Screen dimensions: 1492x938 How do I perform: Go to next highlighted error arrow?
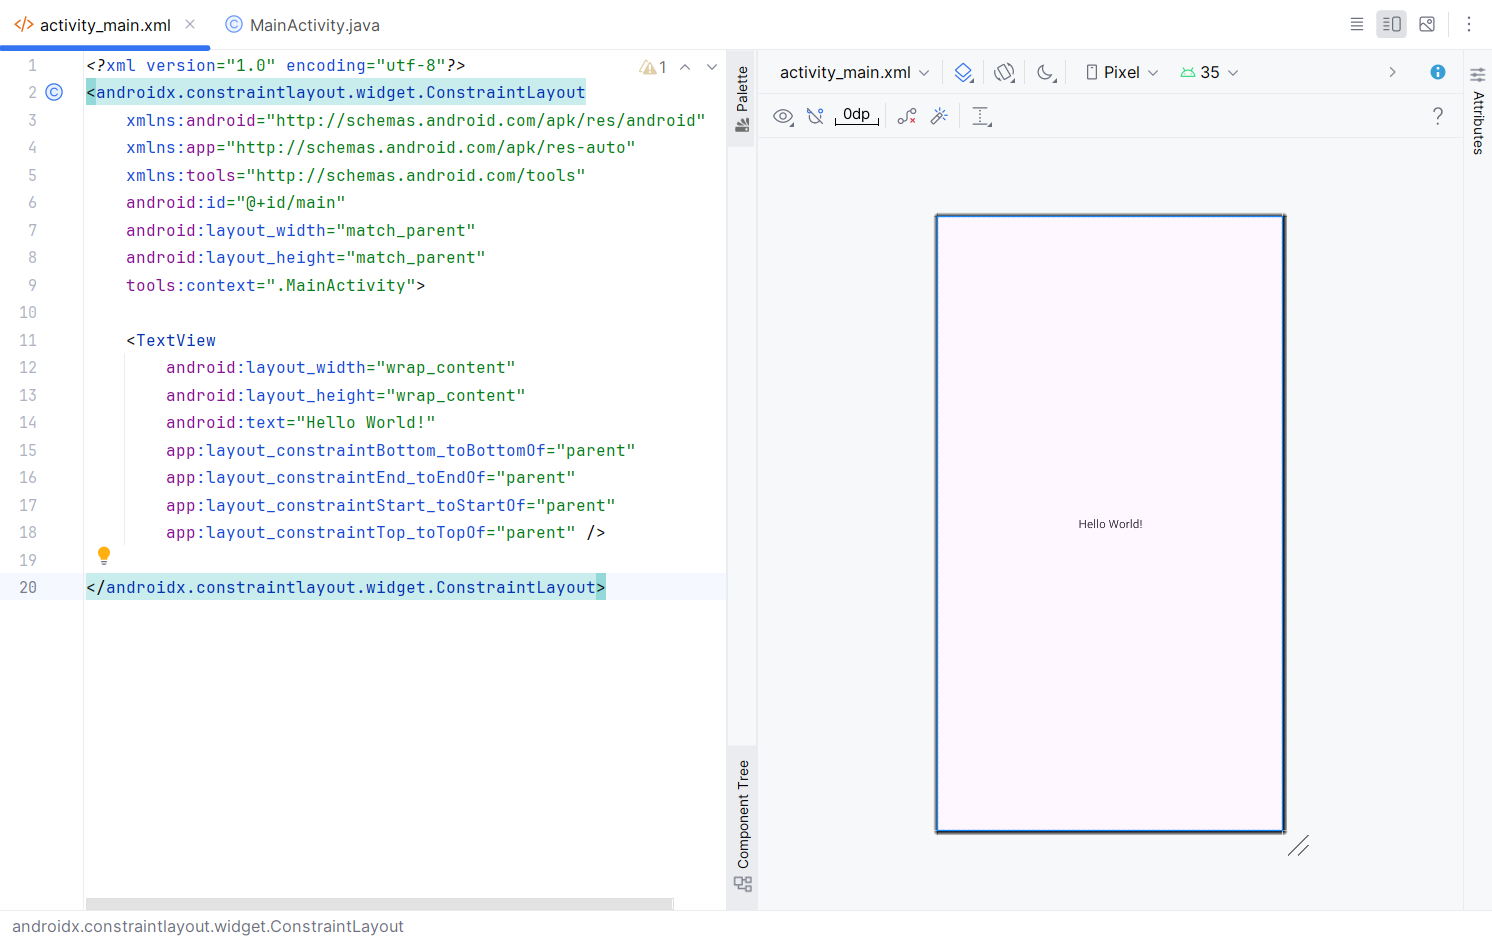(x=712, y=67)
